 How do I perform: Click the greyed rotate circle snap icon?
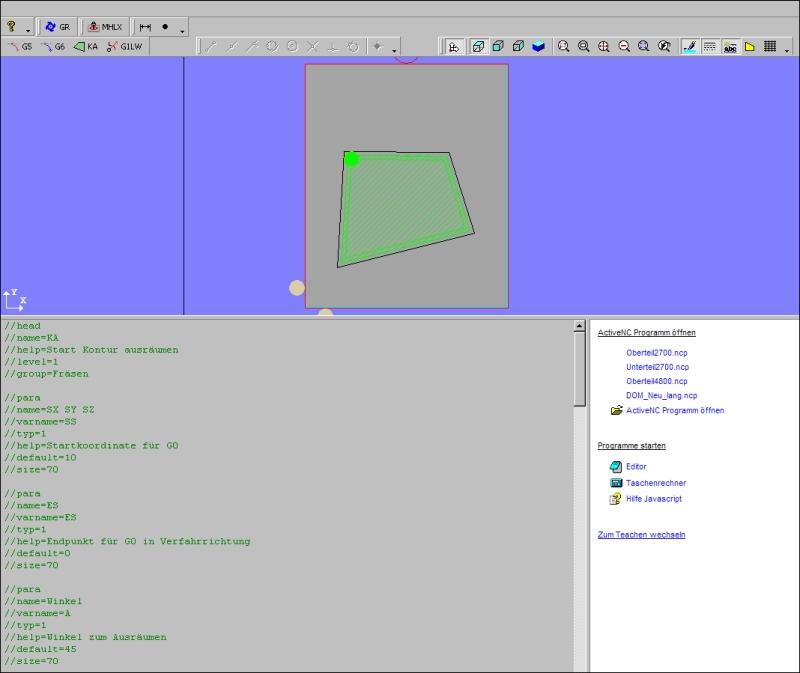[x=353, y=46]
